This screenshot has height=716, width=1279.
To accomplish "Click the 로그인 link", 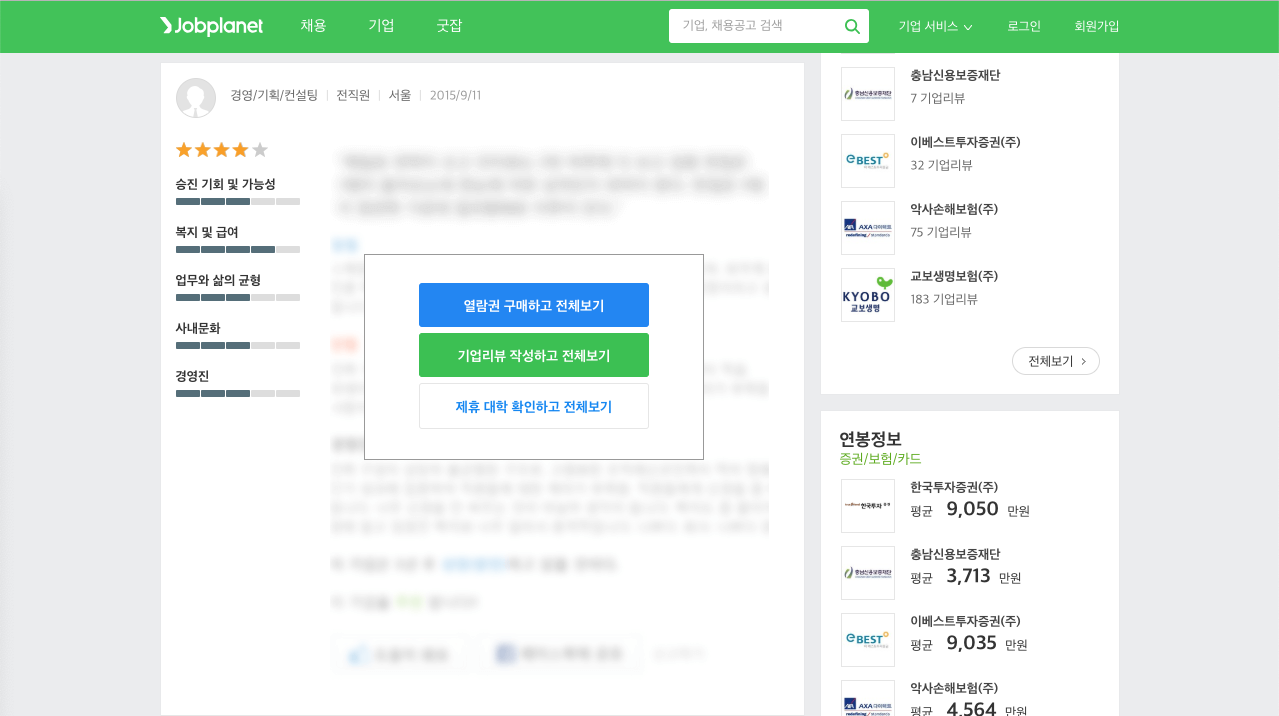I will 1024,26.
